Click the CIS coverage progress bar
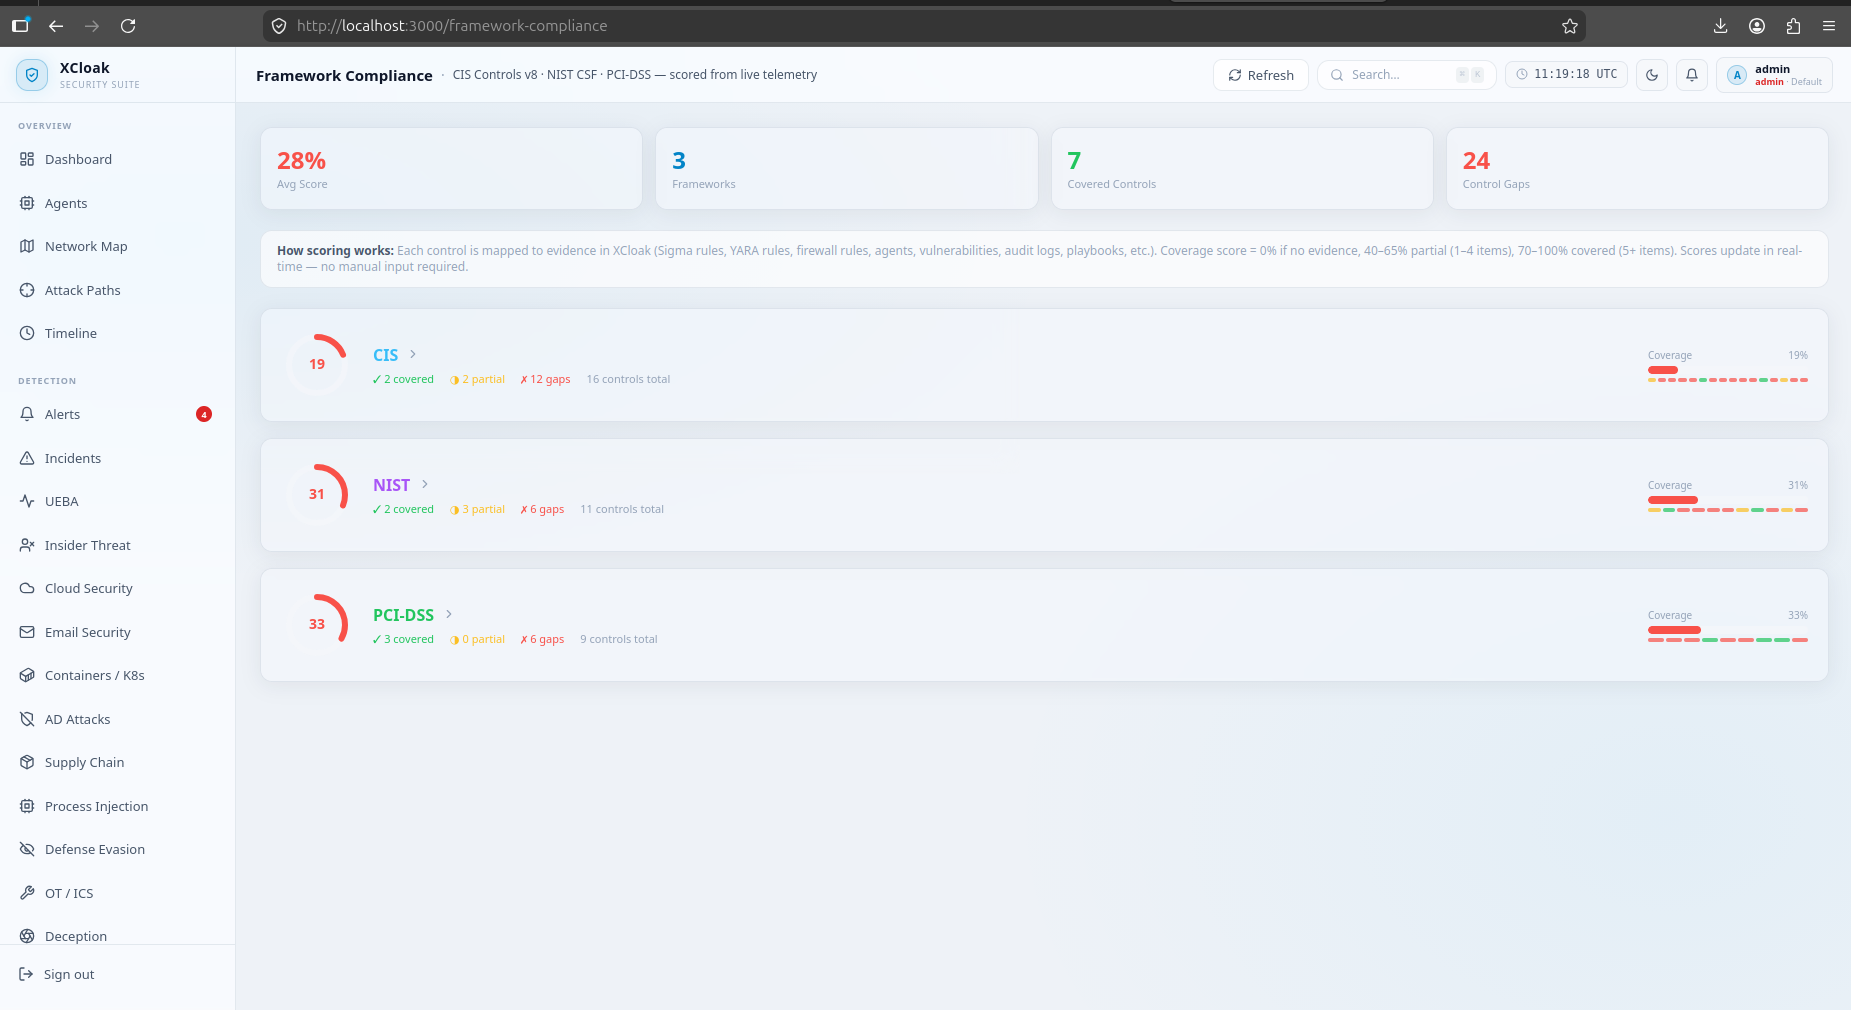 click(x=1728, y=370)
